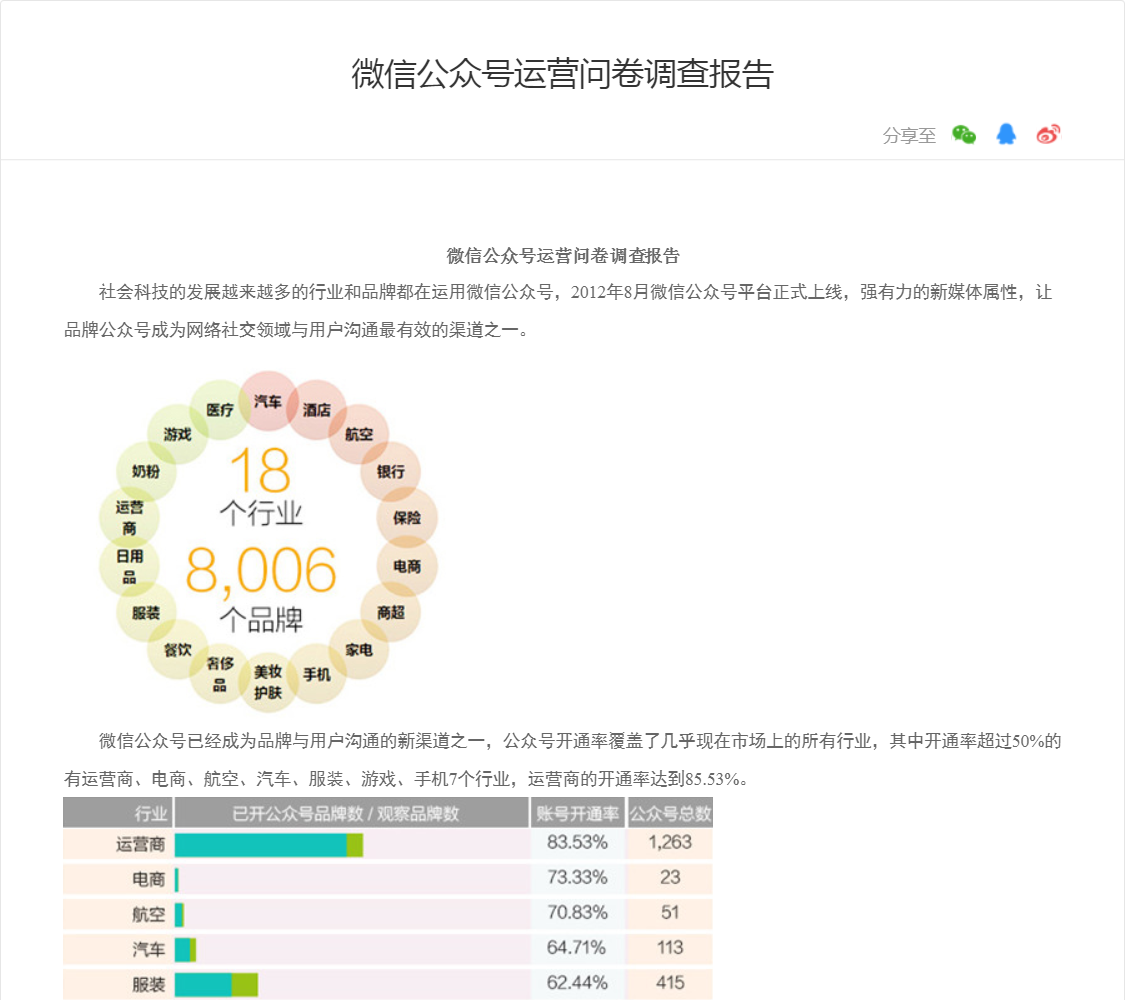Viewport: 1125px width, 1000px height.
Task: Click the teal bar in the 运营商 row
Action: (261, 845)
